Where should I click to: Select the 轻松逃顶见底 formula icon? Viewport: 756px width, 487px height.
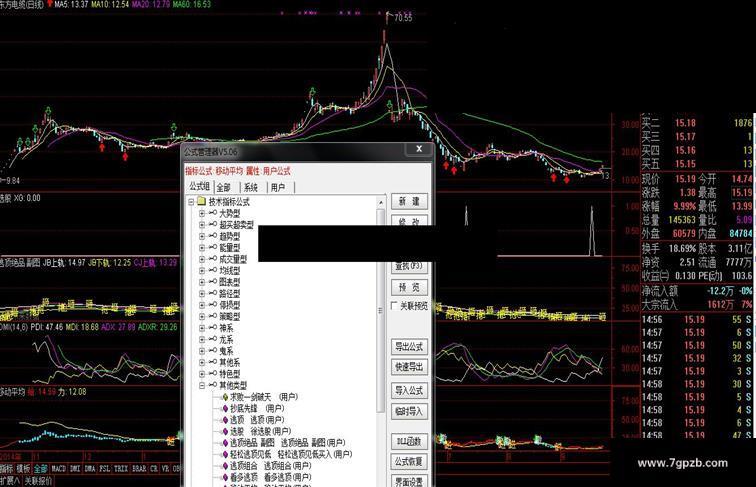point(225,454)
